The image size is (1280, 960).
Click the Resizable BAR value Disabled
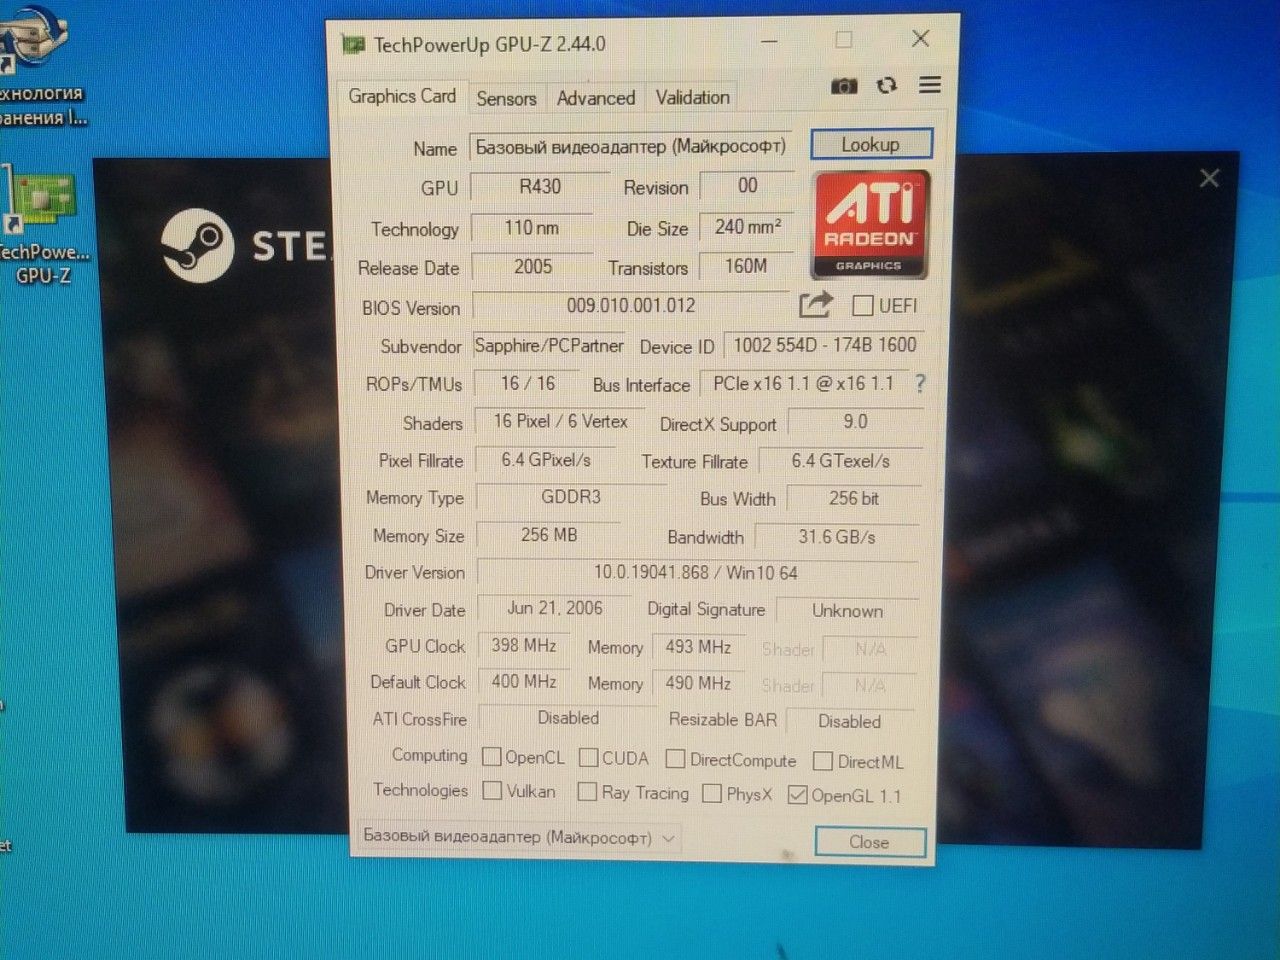(849, 721)
